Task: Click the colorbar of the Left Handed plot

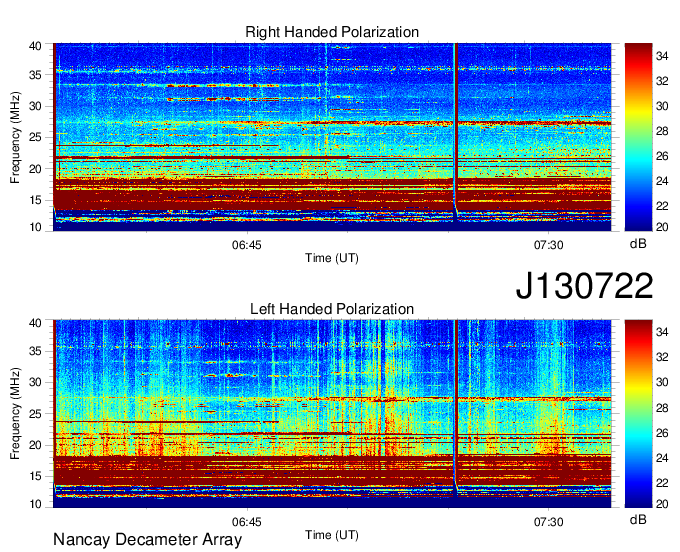Action: [638, 414]
